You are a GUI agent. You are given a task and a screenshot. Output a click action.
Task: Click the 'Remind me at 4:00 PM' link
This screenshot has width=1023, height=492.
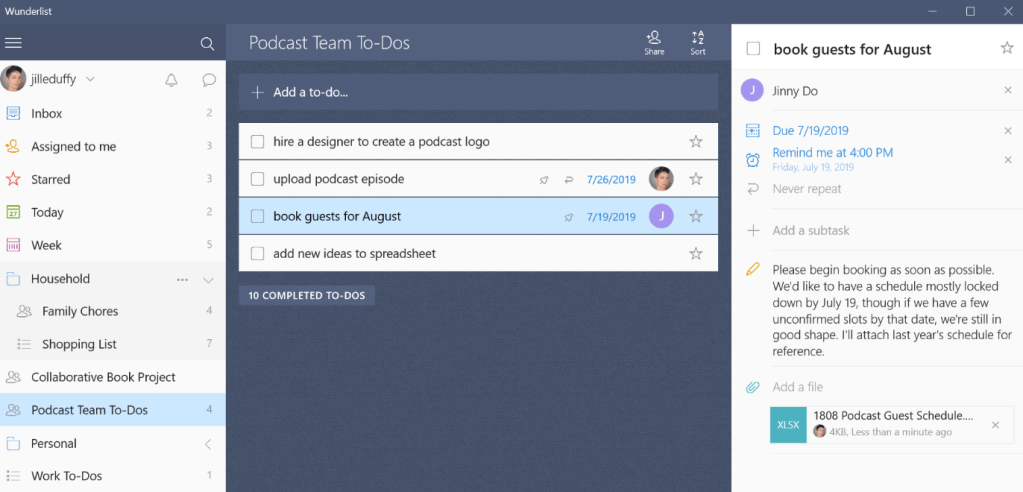coord(832,153)
